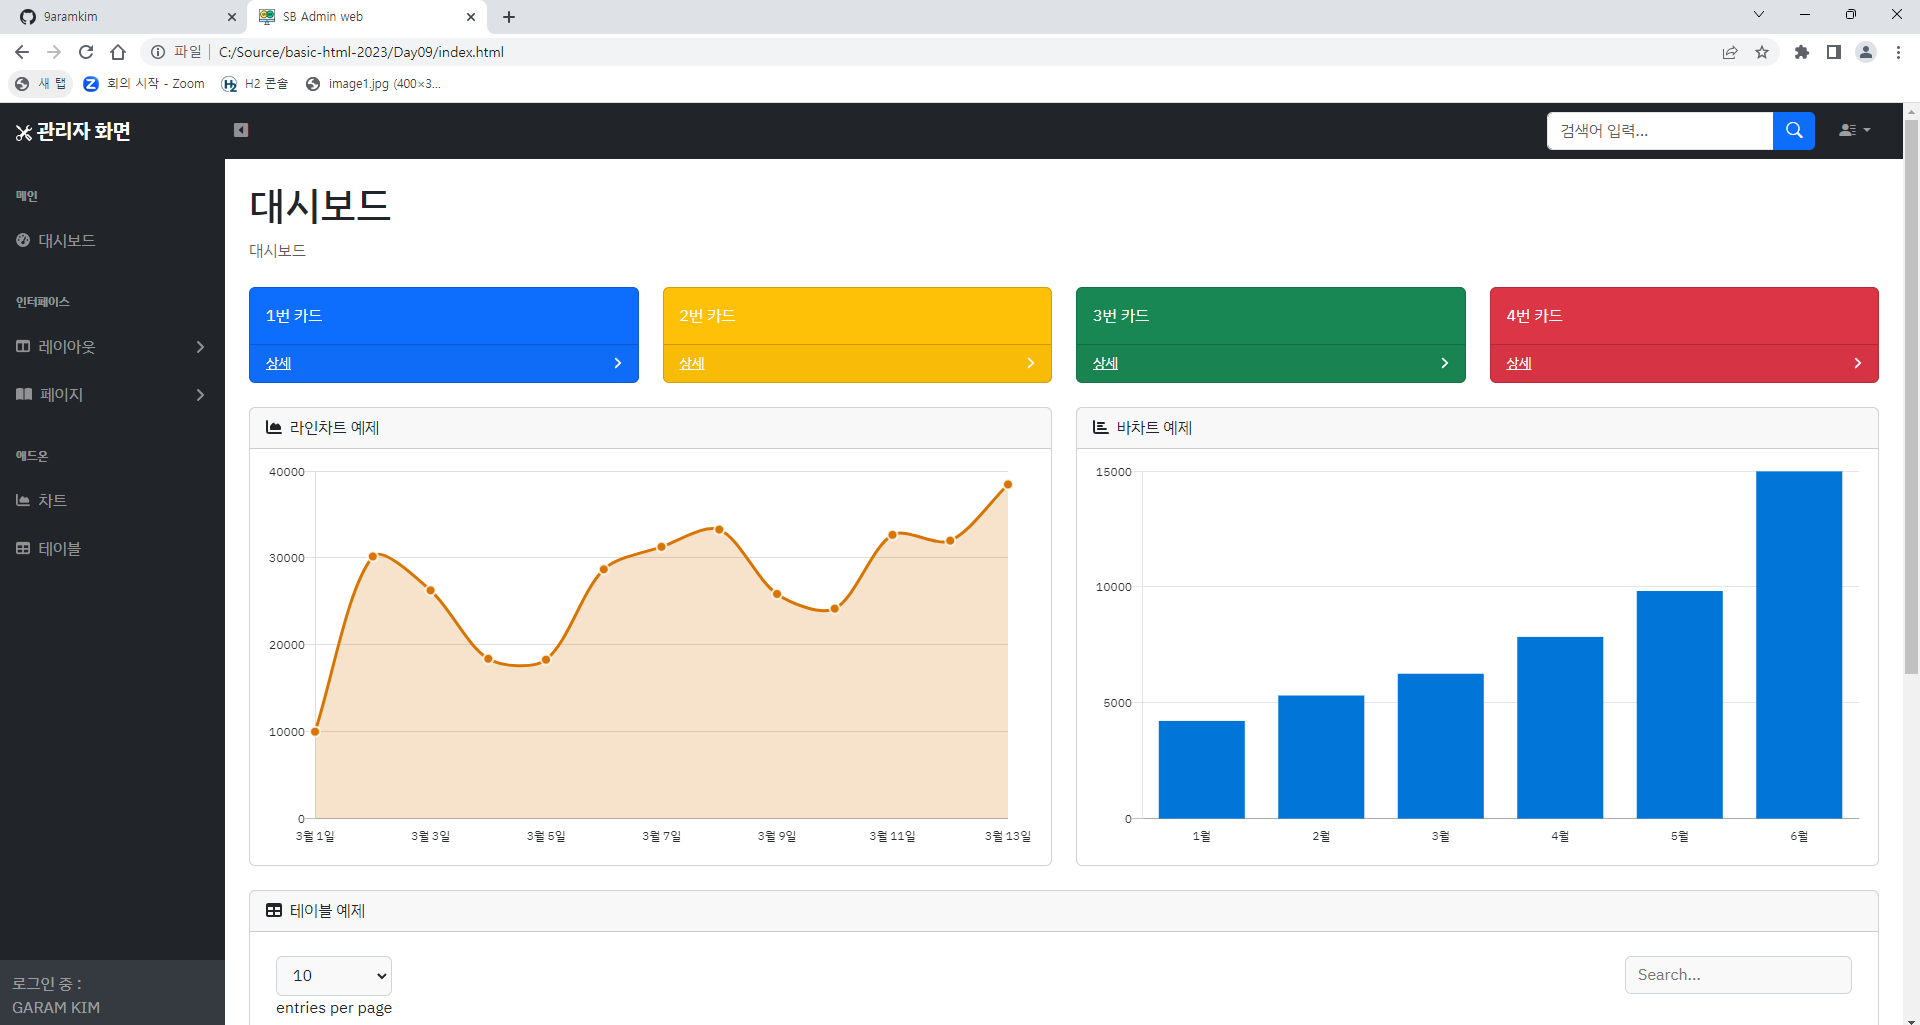1920x1025 pixels.
Task: Click 상세 link on 2번 카드
Action: tap(692, 363)
